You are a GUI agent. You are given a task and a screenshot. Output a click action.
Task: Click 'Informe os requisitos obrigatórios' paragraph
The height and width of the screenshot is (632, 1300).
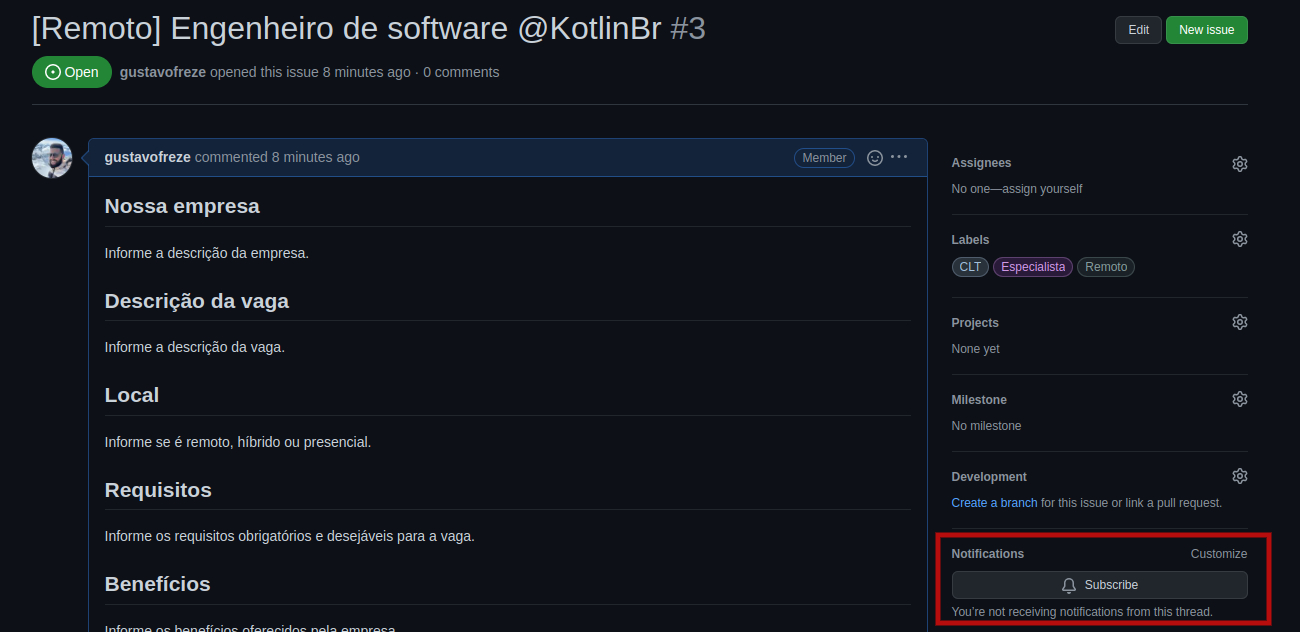(x=290, y=536)
